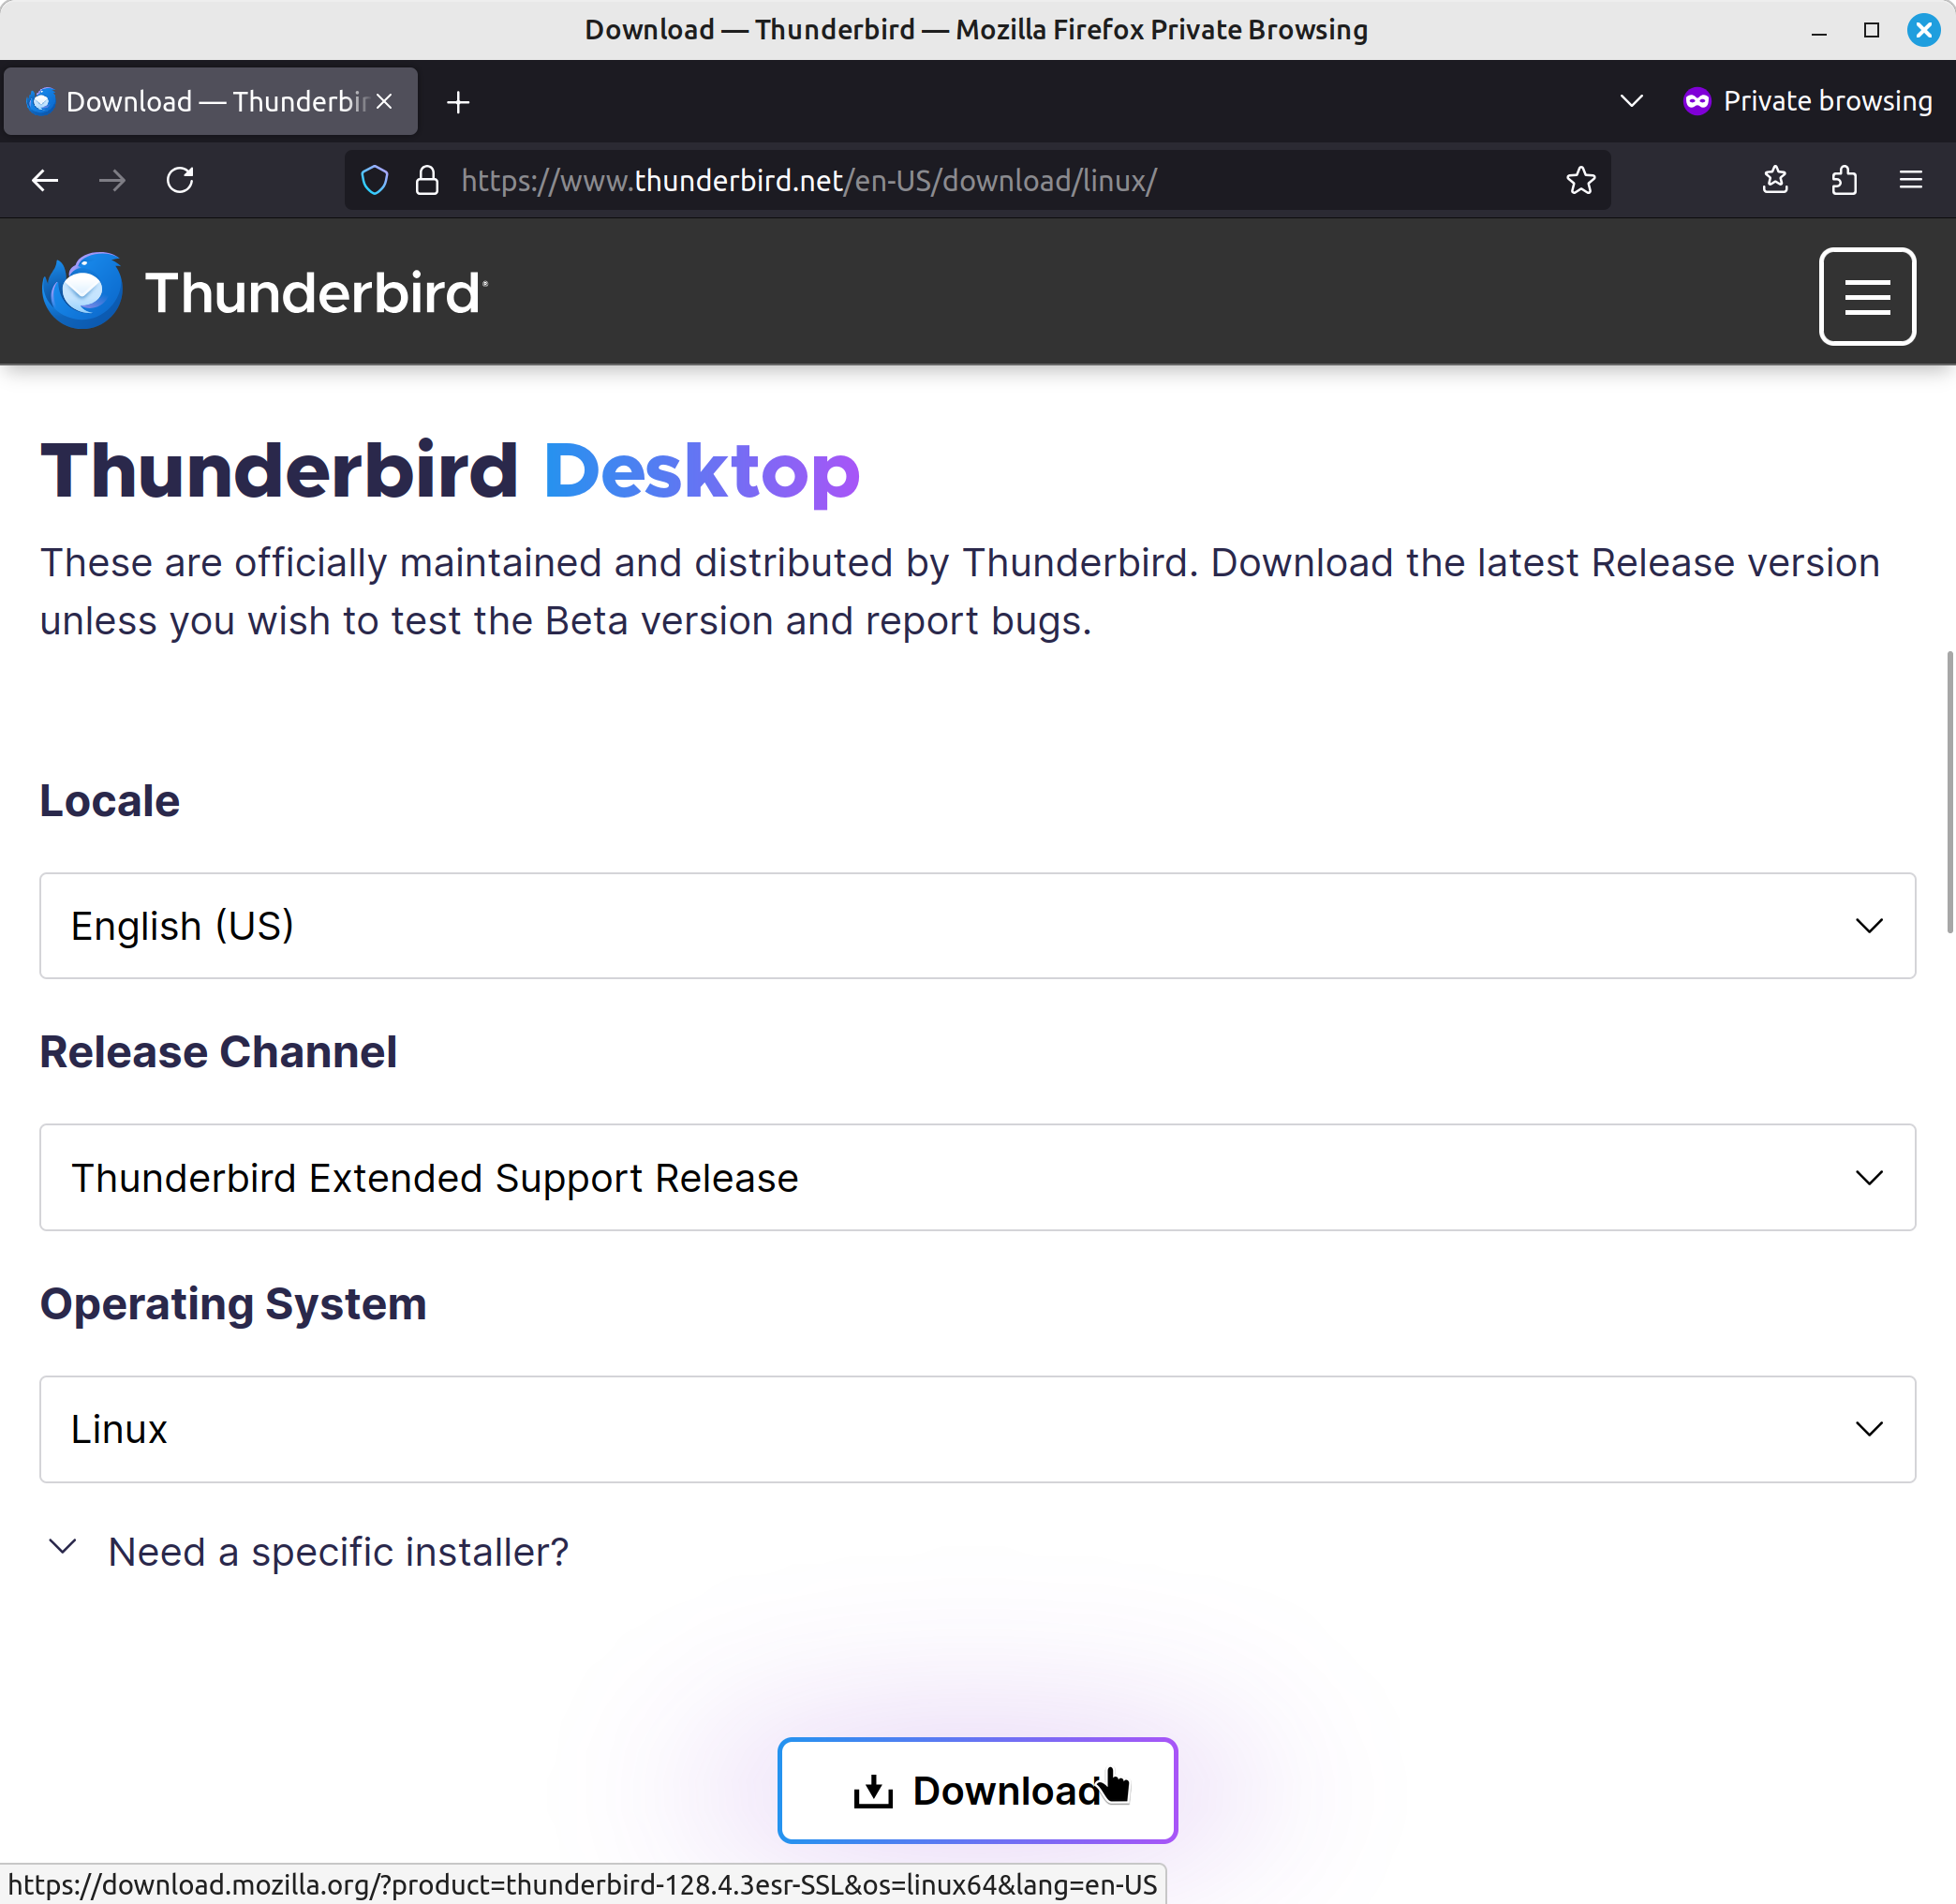Click the Locale heading text
This screenshot has height=1904, width=1956.
110,801
